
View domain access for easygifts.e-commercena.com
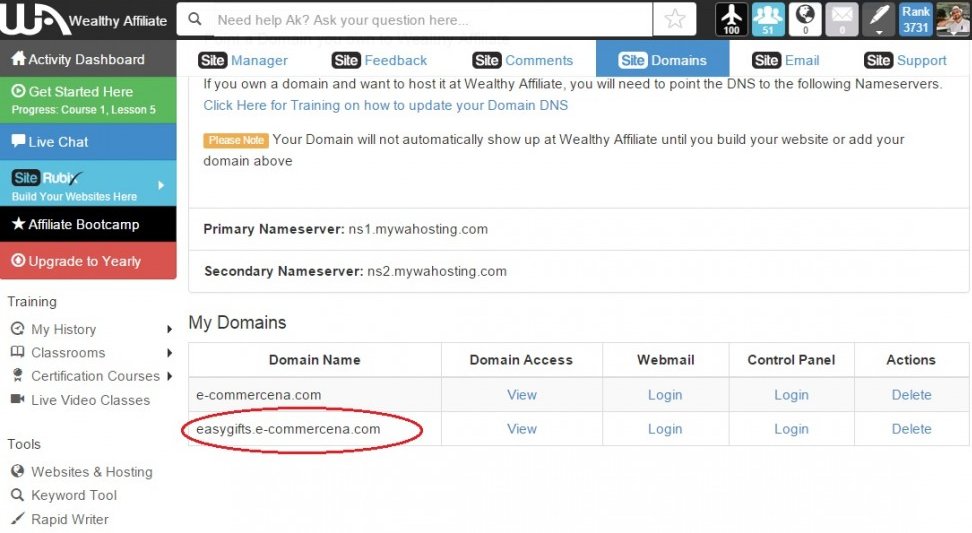[x=522, y=429]
